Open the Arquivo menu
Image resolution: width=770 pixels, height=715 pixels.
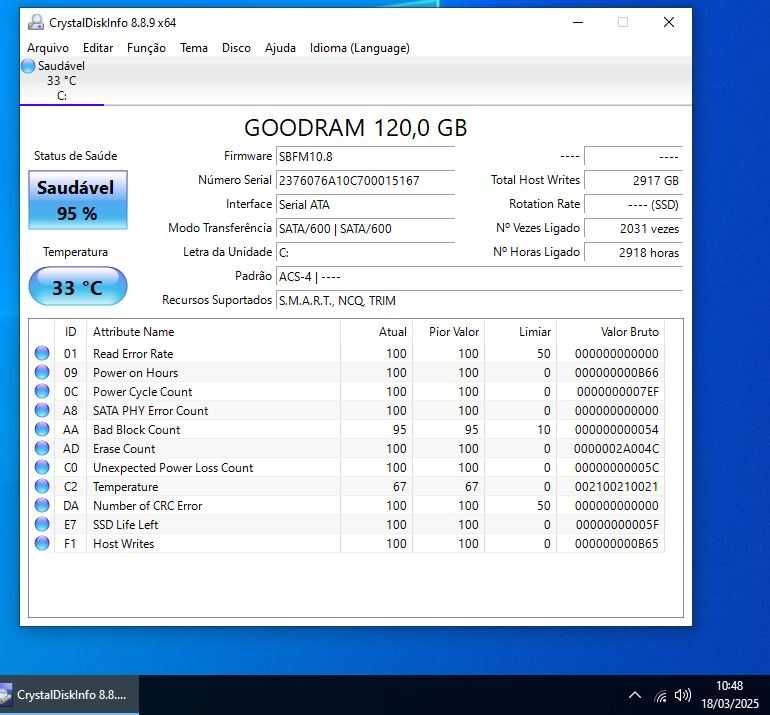tap(48, 48)
